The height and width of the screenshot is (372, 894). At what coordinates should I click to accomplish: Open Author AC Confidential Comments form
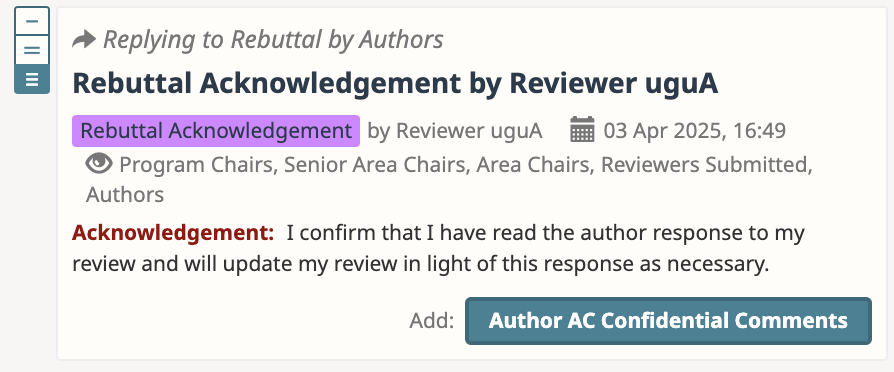[668, 321]
